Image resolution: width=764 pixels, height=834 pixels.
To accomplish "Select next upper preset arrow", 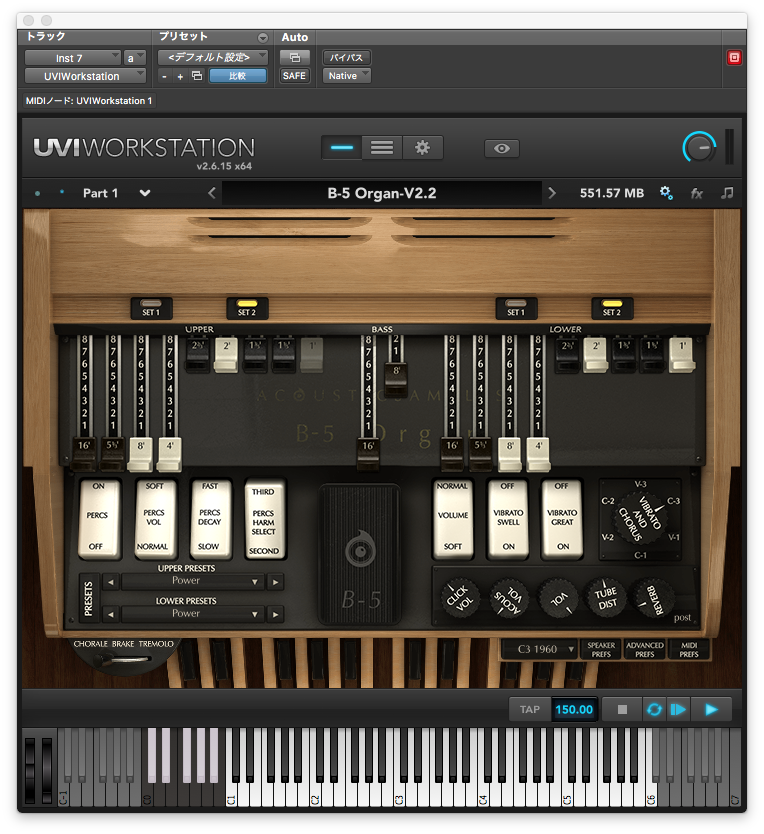I will (275, 582).
